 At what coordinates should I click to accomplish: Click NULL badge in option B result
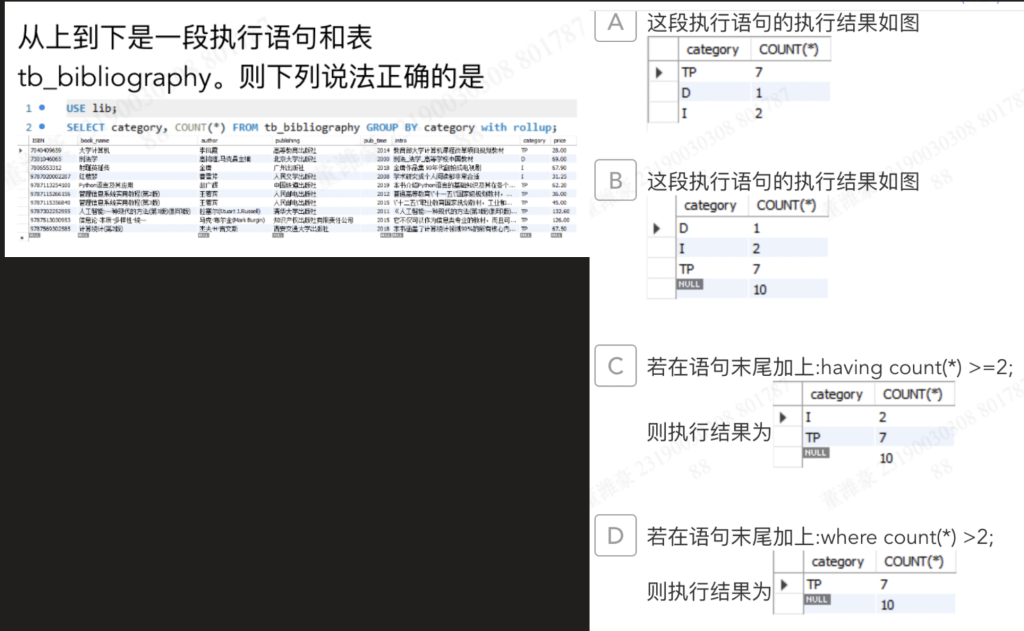pos(689,286)
